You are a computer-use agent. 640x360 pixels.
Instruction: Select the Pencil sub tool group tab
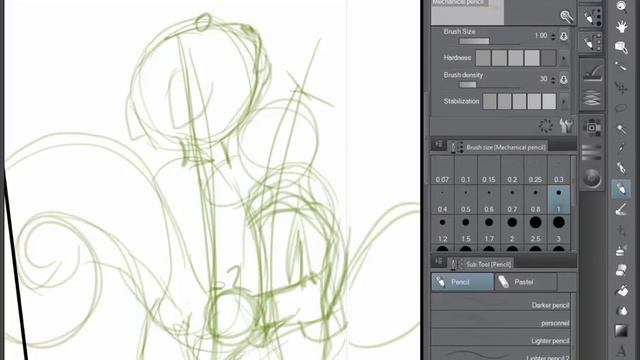click(462, 282)
